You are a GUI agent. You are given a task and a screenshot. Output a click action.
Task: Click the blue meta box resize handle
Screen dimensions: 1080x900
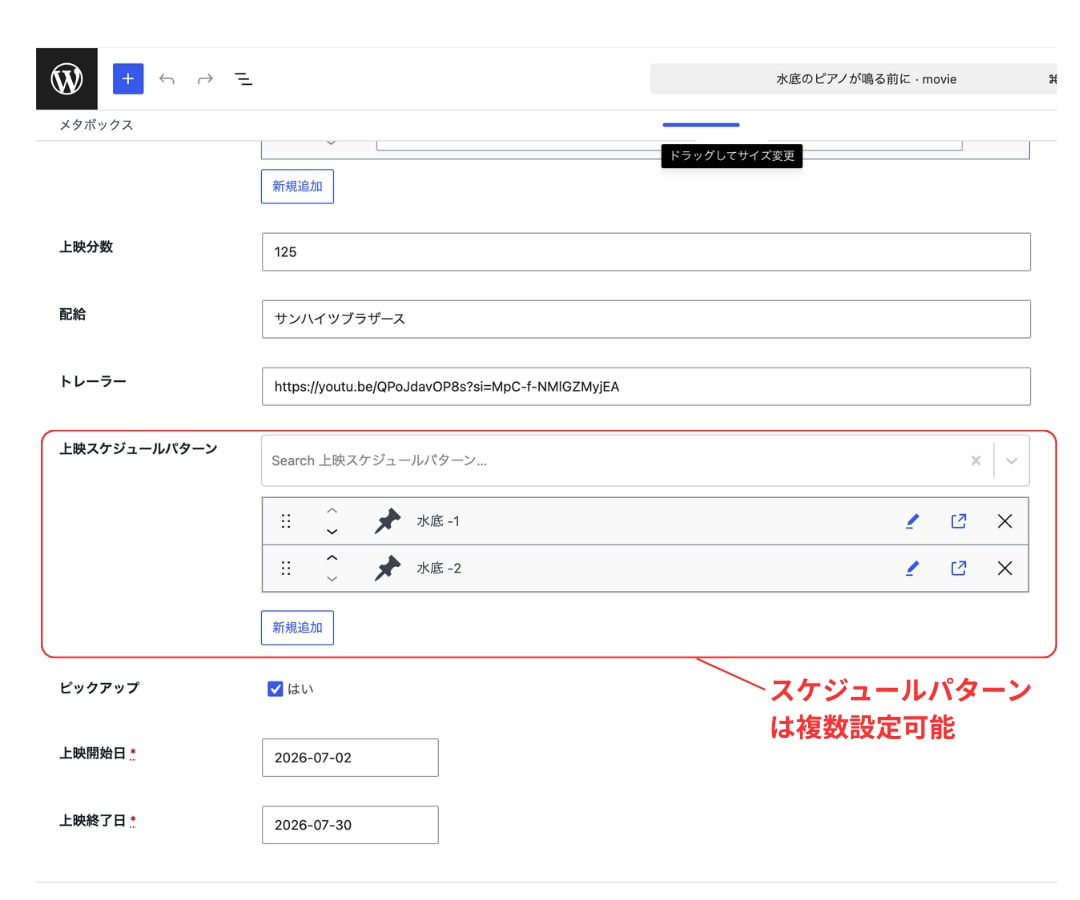(x=701, y=125)
